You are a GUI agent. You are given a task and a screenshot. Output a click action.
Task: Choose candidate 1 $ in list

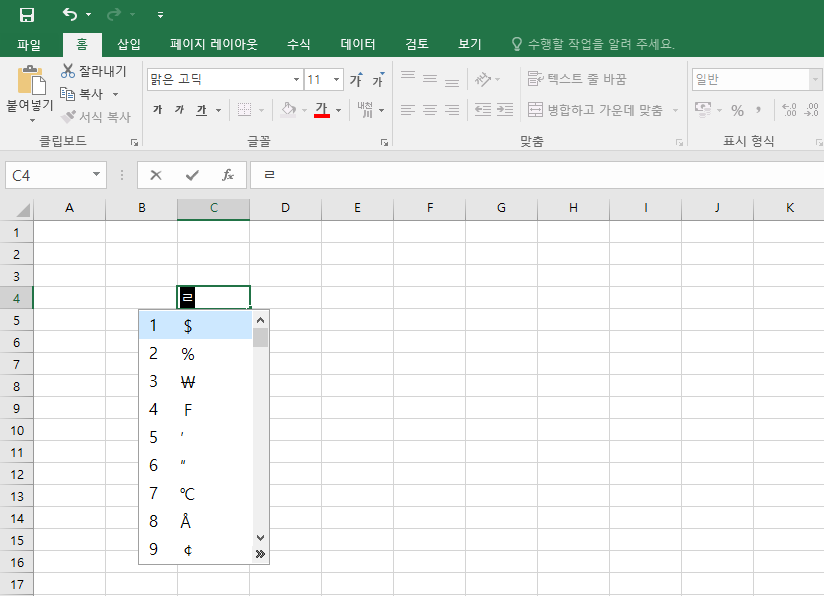pos(195,326)
